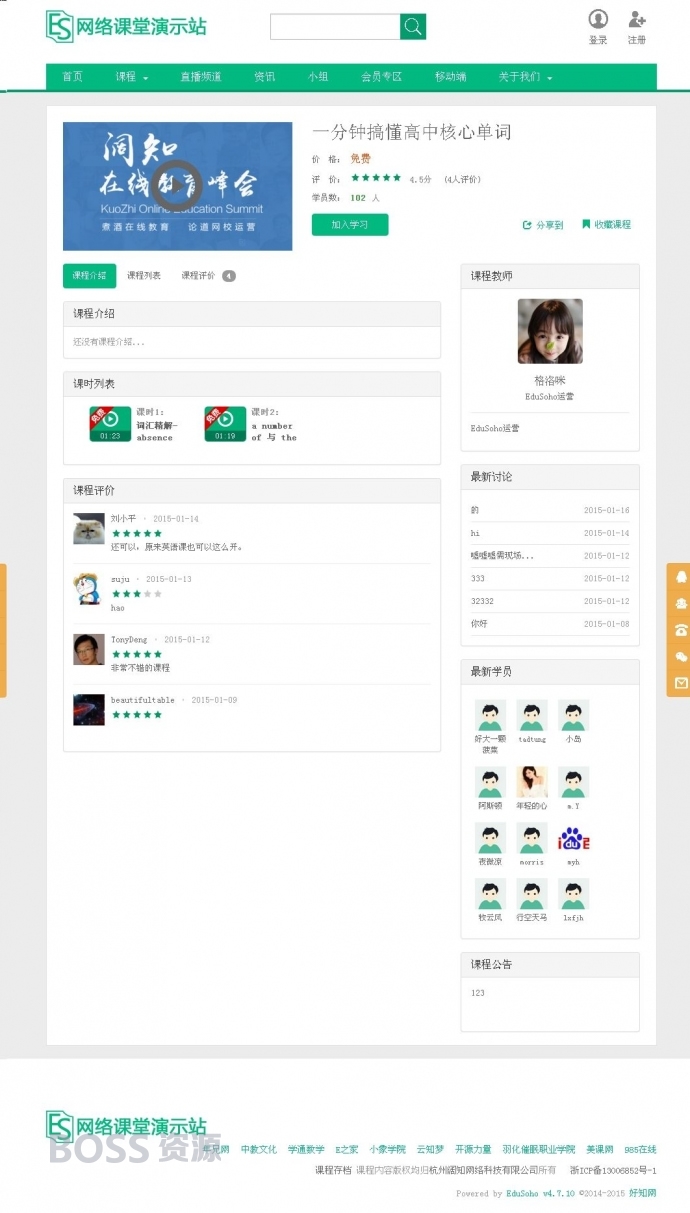The height and width of the screenshot is (1213, 690).
Task: Click student 小岛's avatar
Action: coord(573,715)
